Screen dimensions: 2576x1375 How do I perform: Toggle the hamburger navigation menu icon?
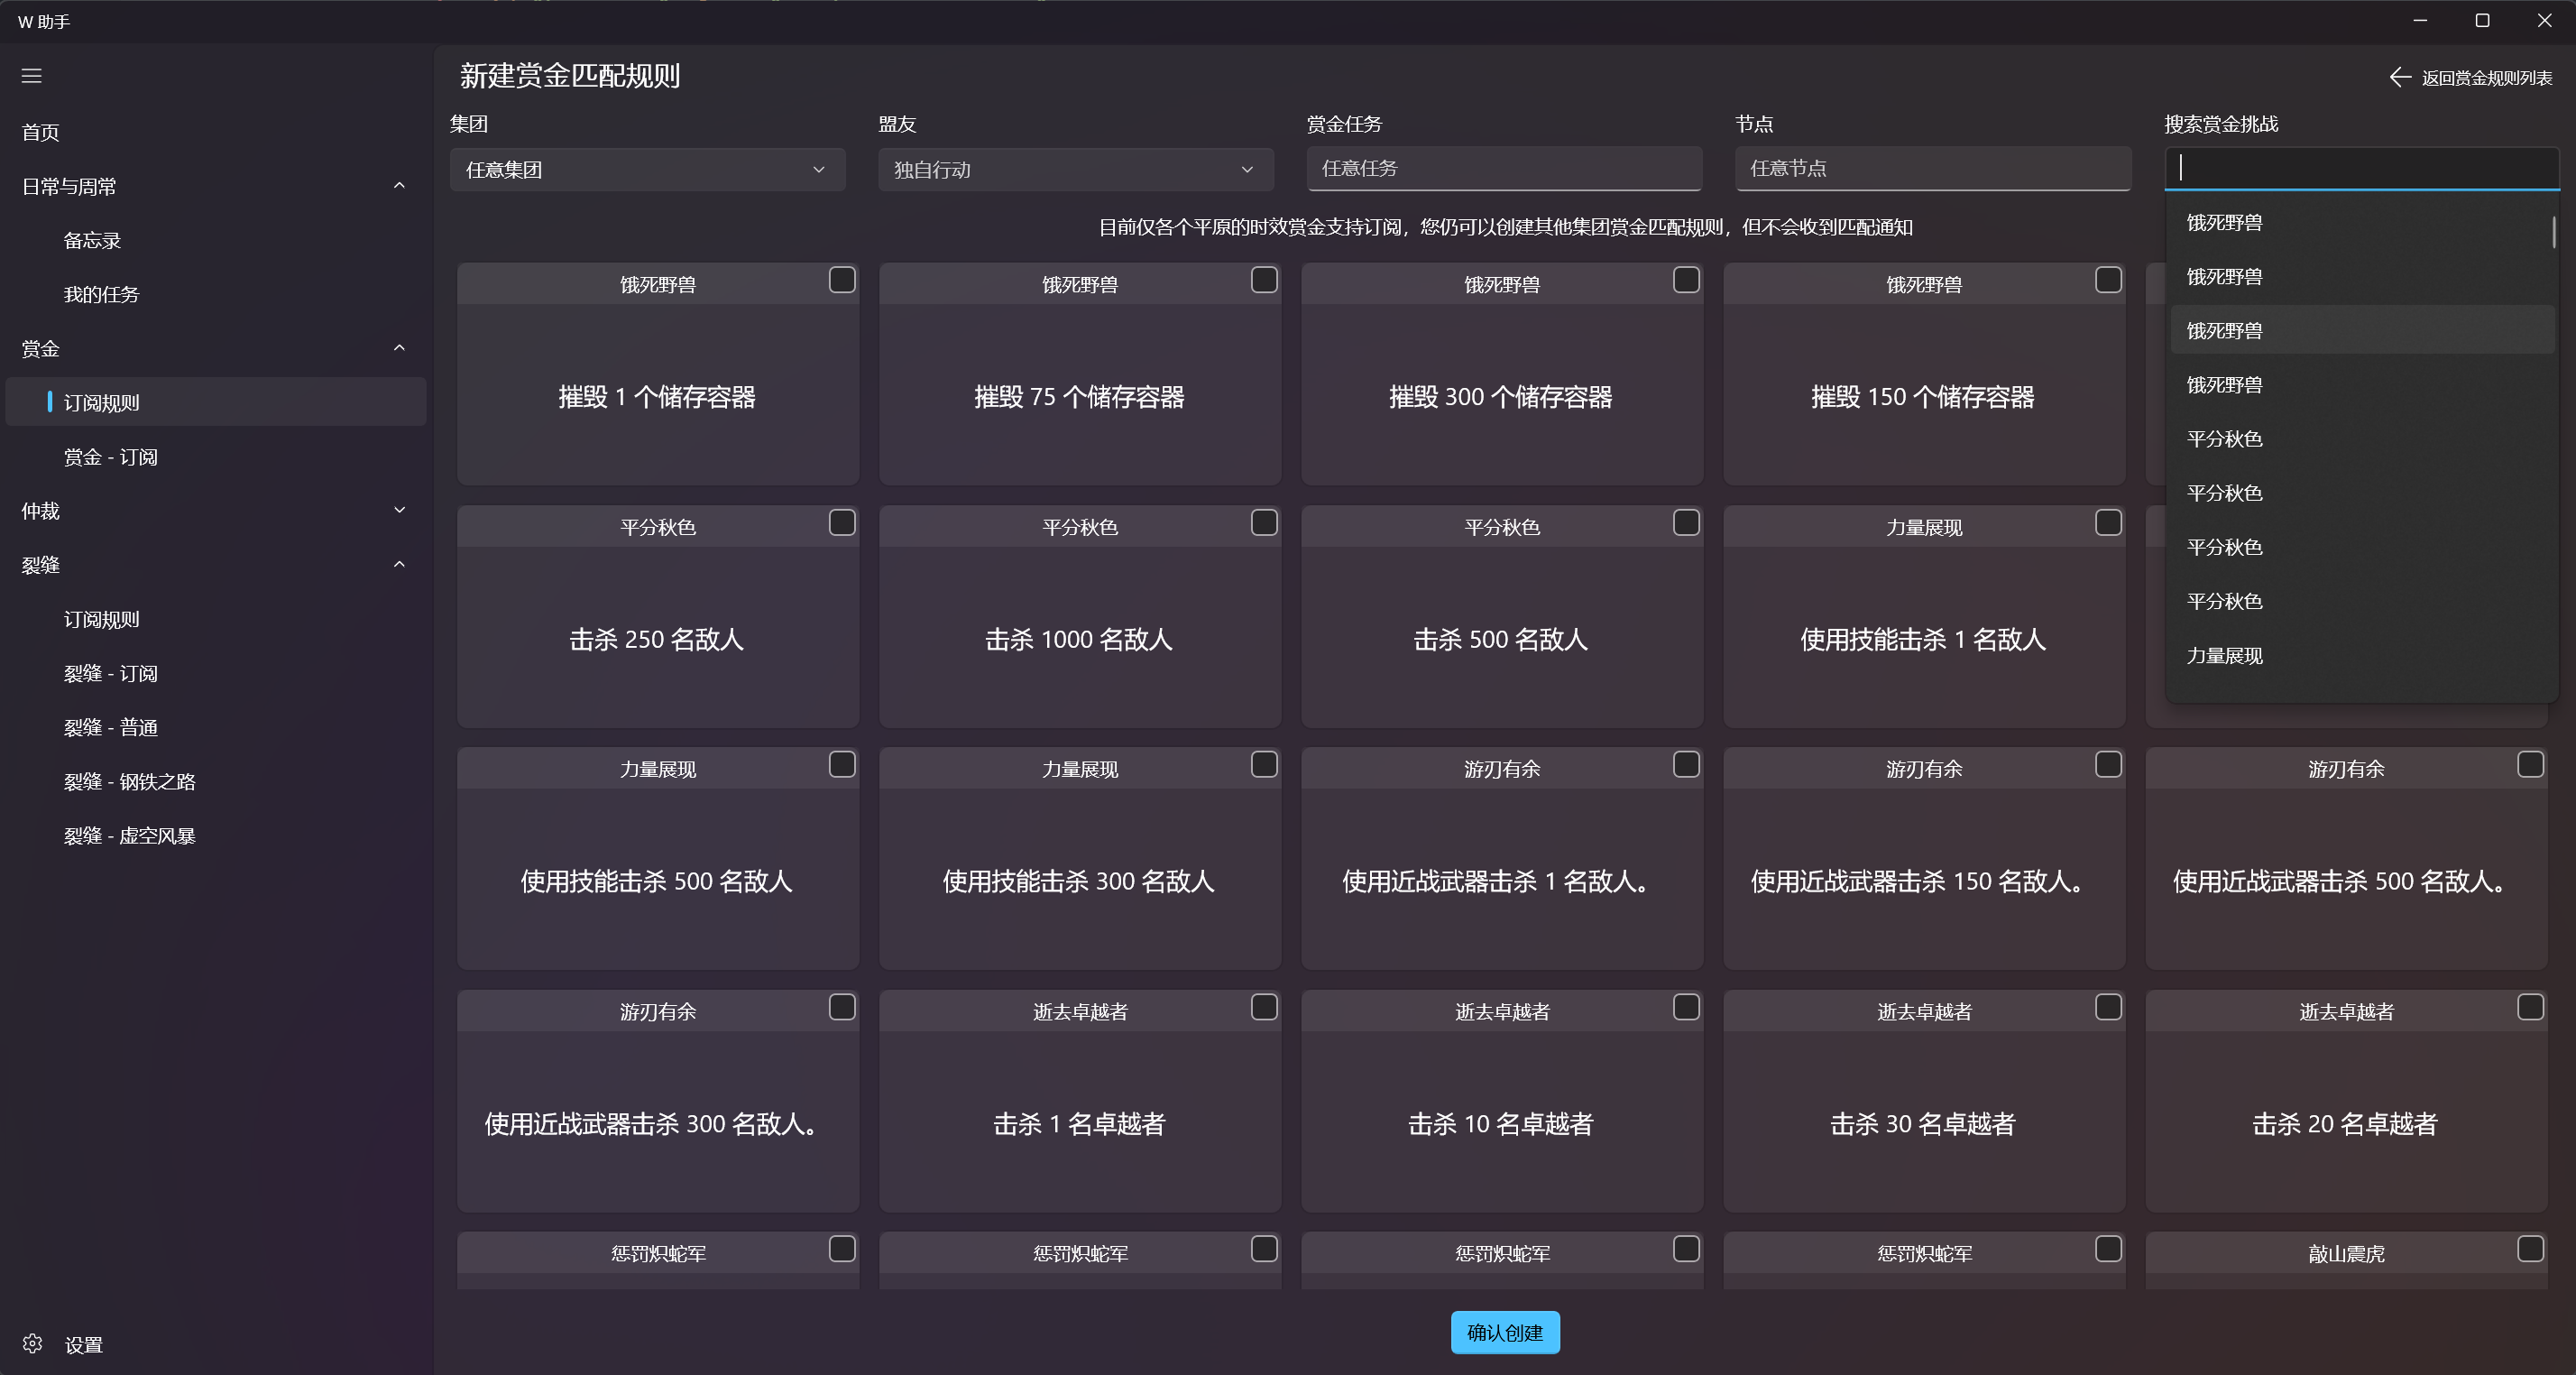pyautogui.click(x=32, y=76)
